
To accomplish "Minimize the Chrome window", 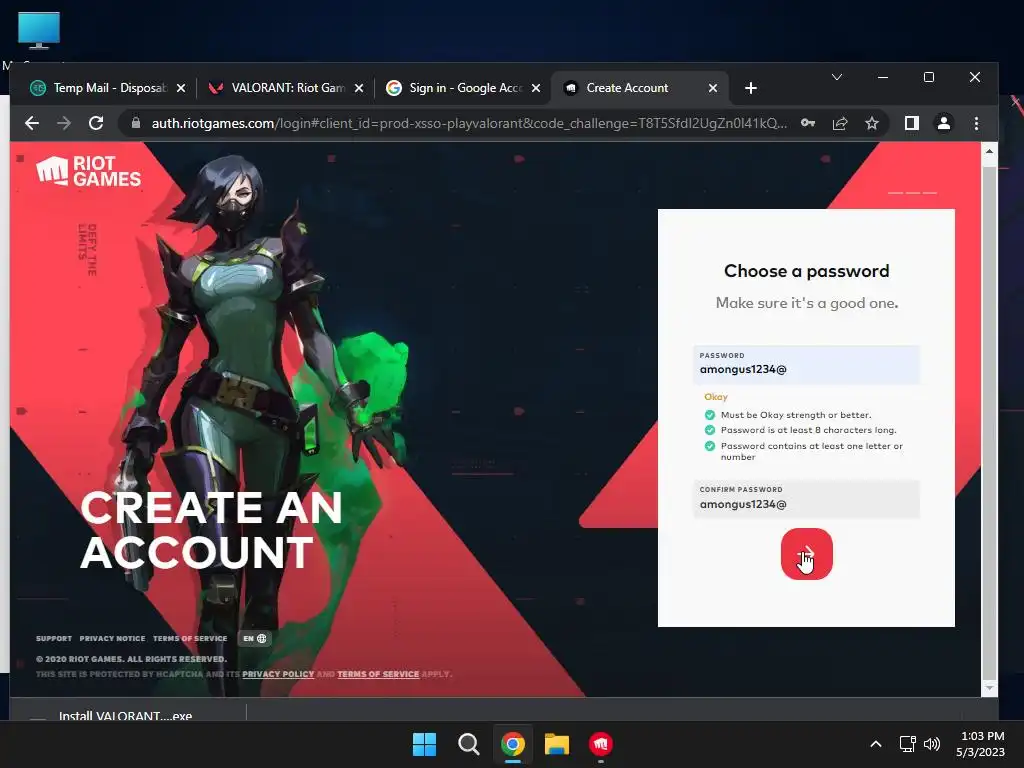I will 883,77.
